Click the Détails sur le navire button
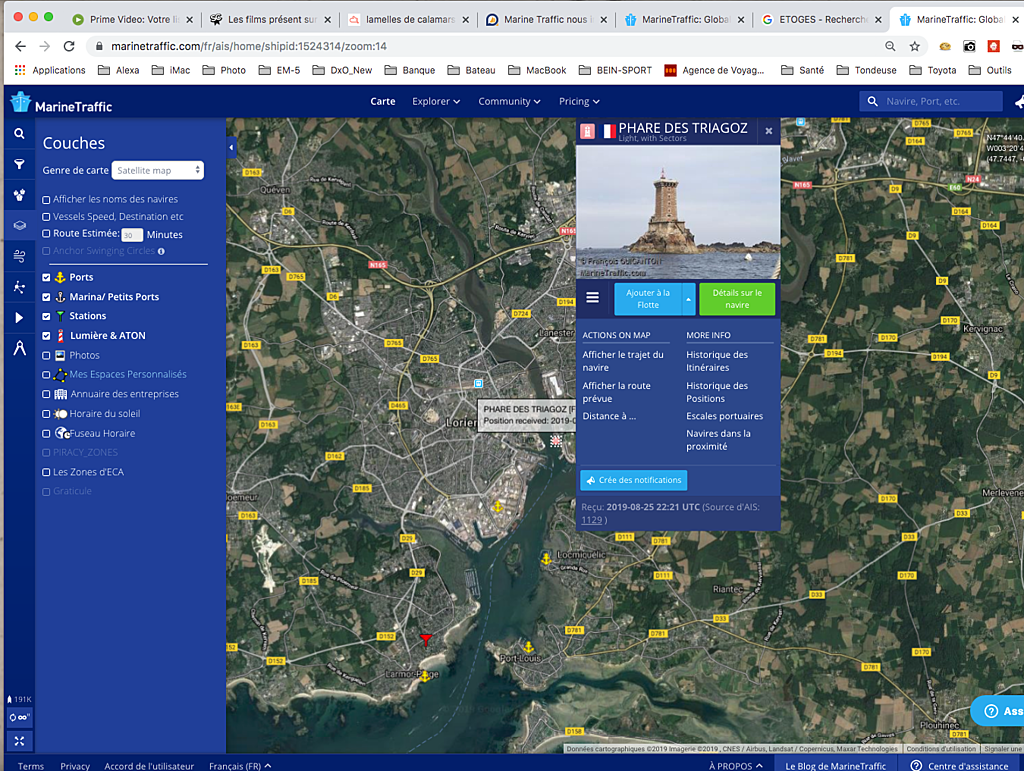 737,299
